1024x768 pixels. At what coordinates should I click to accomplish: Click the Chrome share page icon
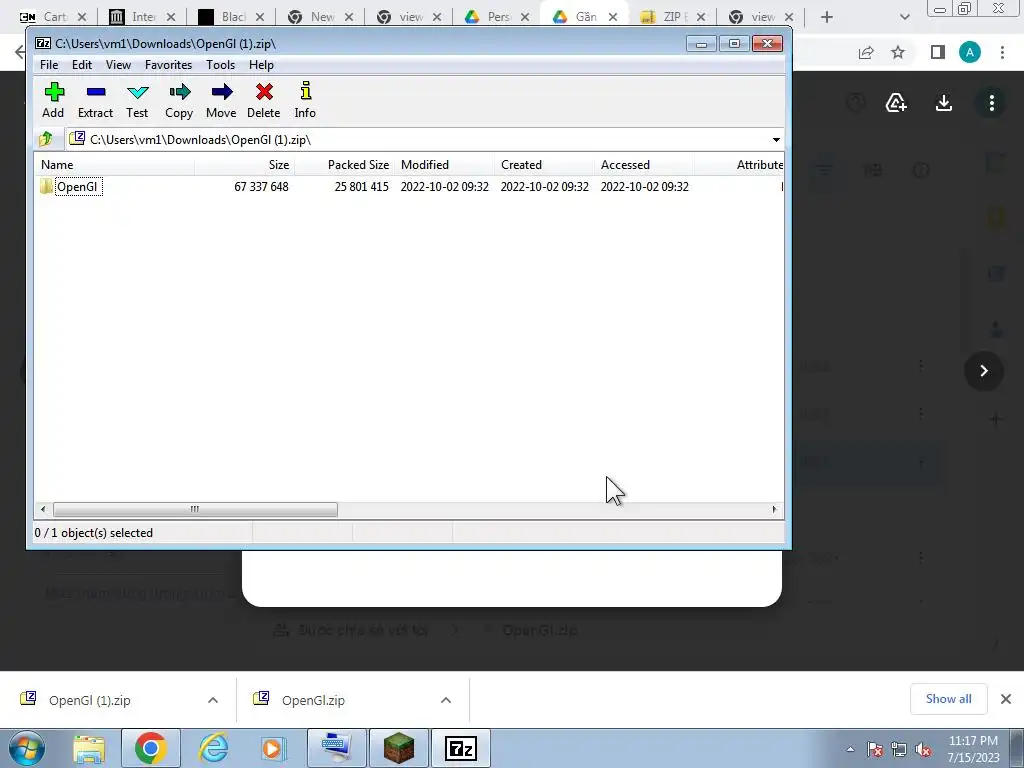[x=866, y=52]
